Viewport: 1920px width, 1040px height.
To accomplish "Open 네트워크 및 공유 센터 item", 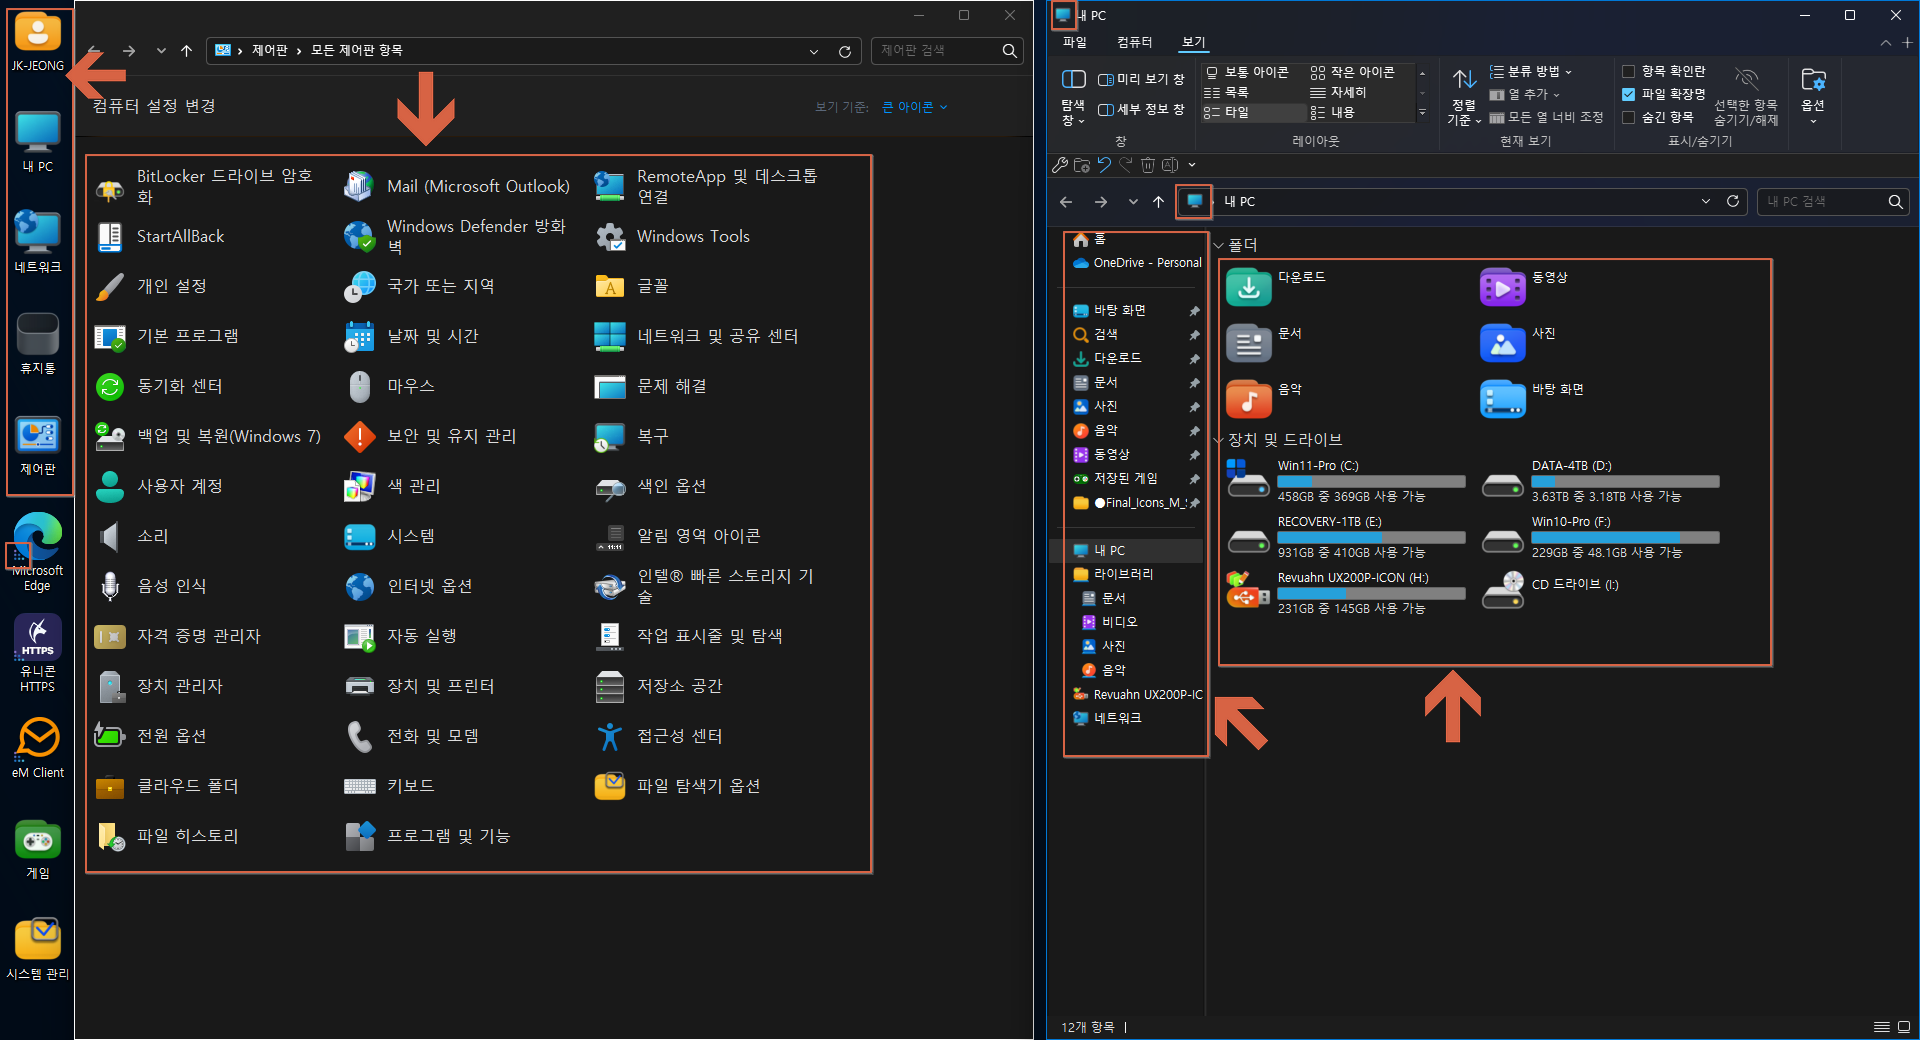I will tap(697, 336).
